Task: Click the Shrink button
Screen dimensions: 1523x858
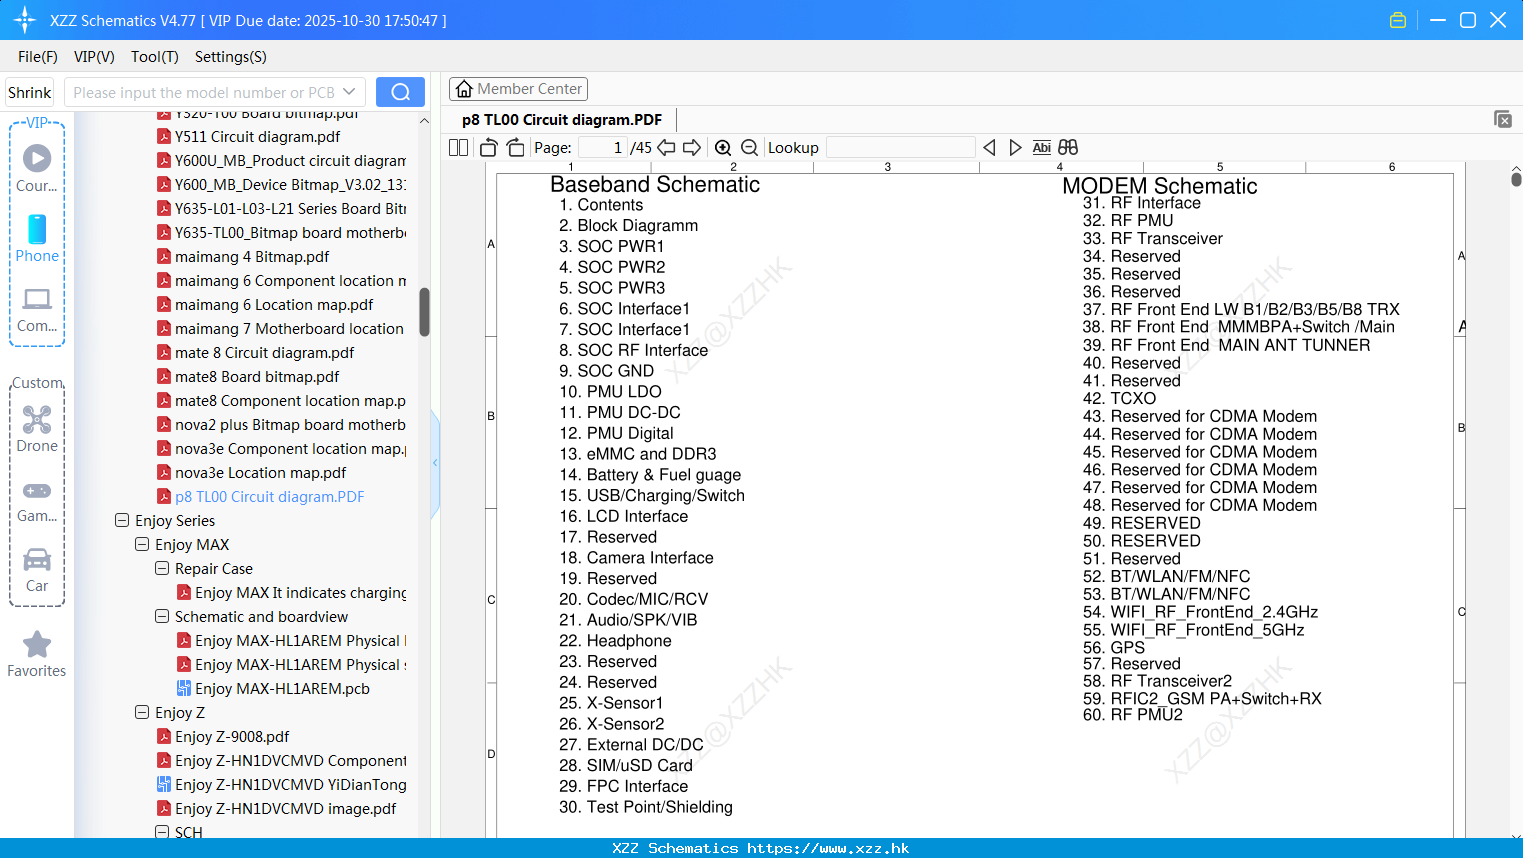Action: (x=30, y=92)
